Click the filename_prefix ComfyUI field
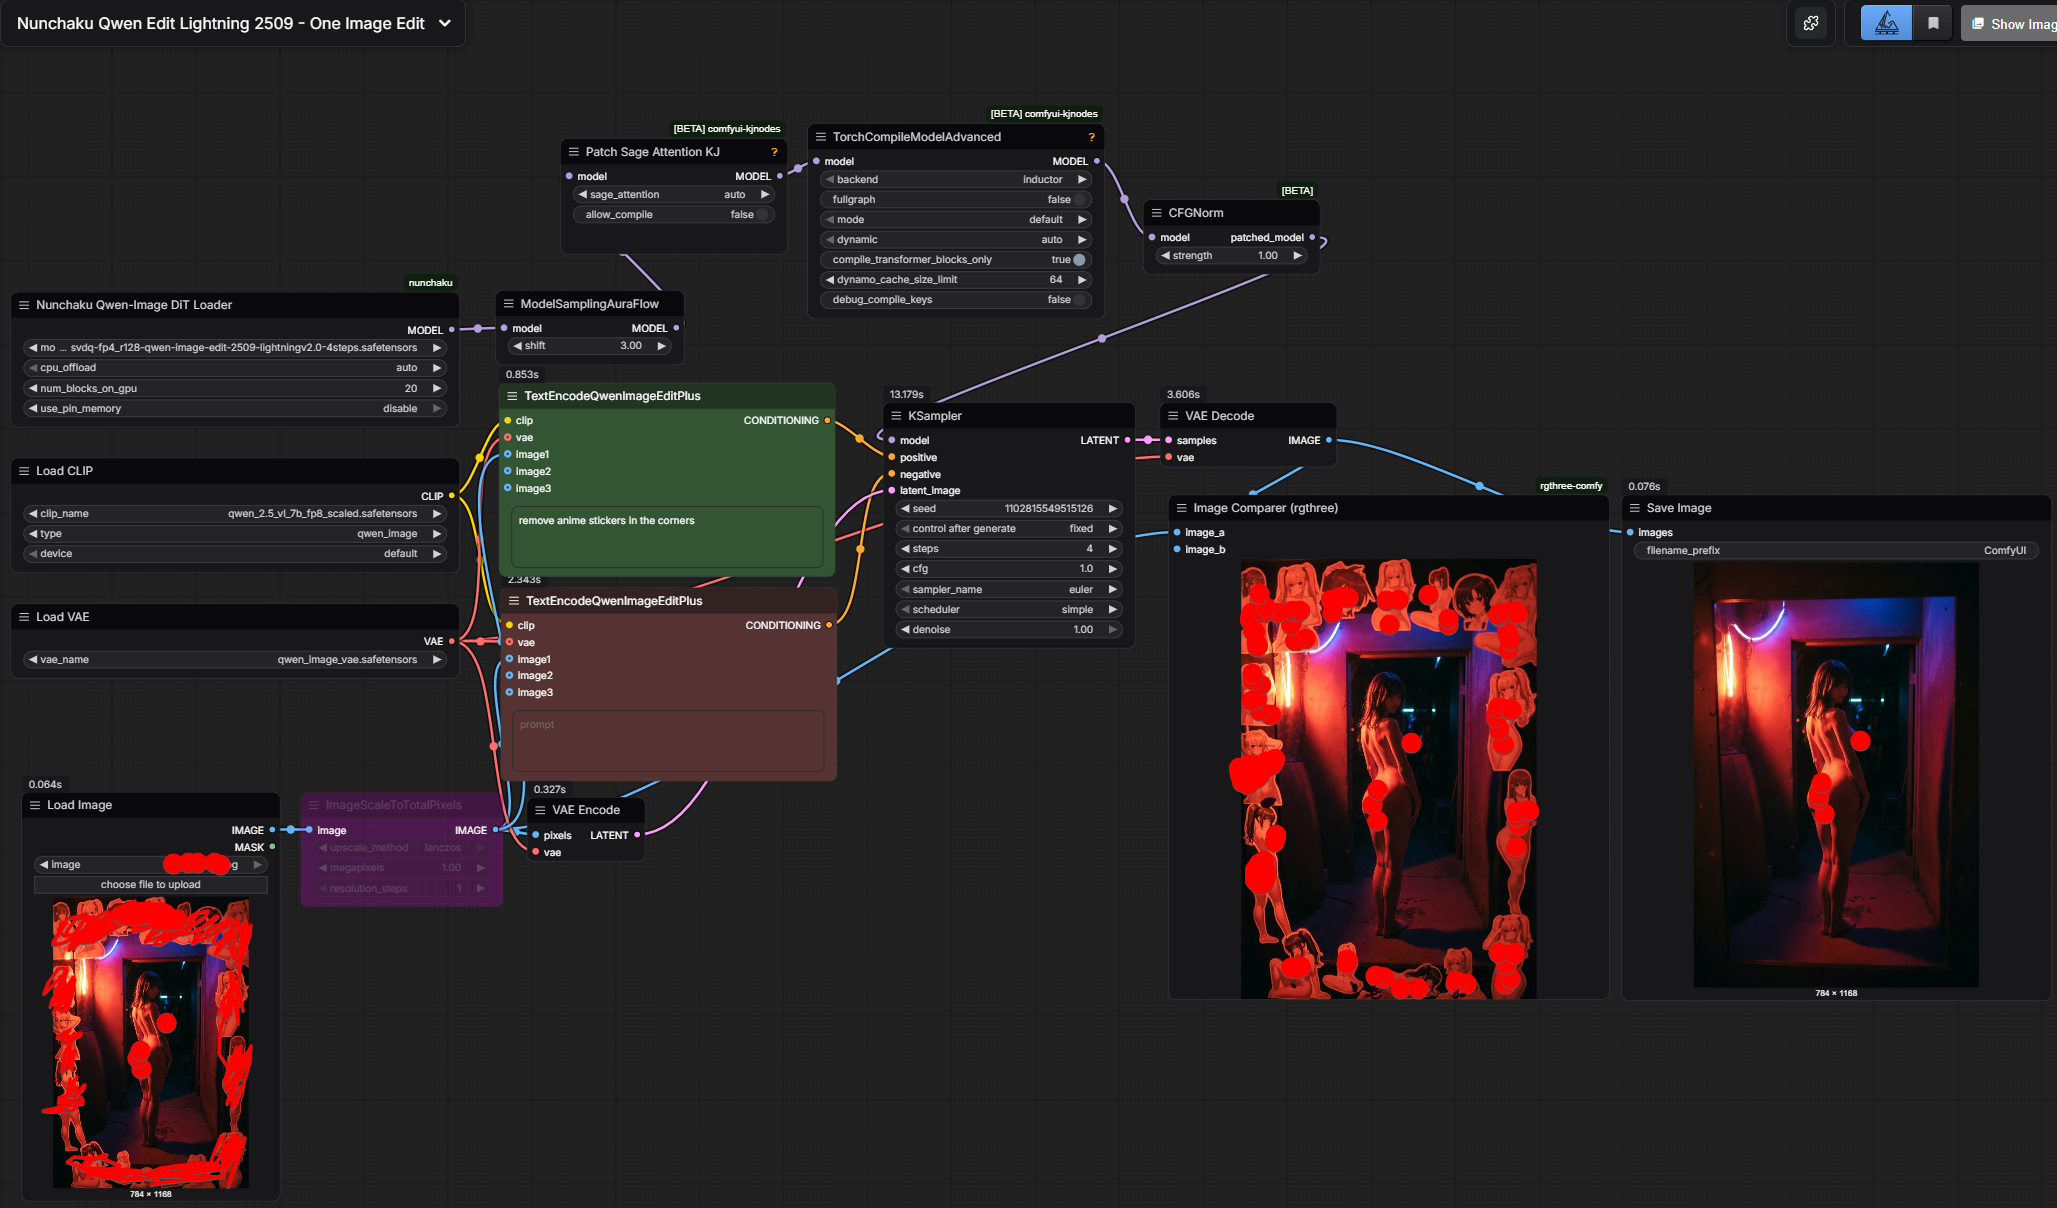This screenshot has width=2057, height=1208. (1834, 551)
